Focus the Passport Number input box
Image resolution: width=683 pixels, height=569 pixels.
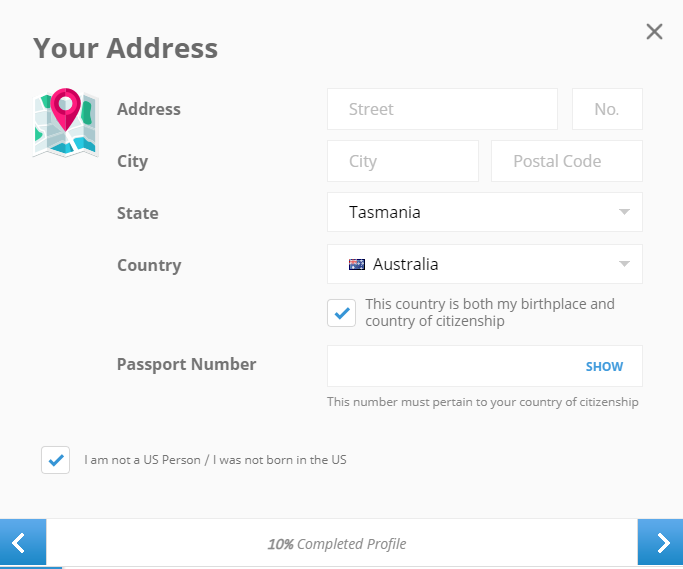(x=450, y=366)
